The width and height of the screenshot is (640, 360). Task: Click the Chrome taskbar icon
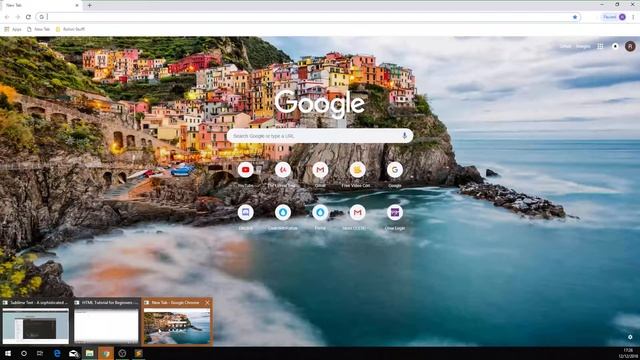point(106,353)
